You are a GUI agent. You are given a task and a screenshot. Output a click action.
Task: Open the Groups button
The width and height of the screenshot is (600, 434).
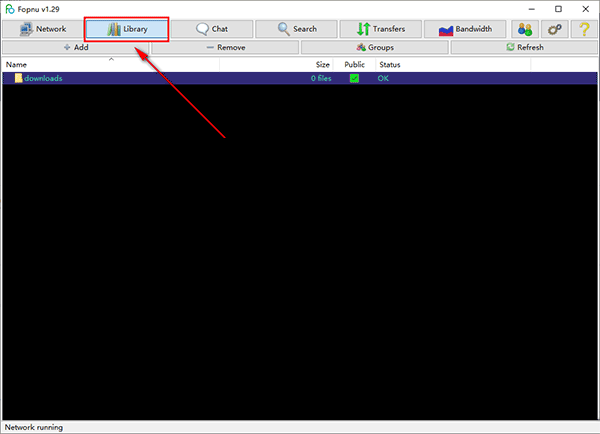[374, 47]
